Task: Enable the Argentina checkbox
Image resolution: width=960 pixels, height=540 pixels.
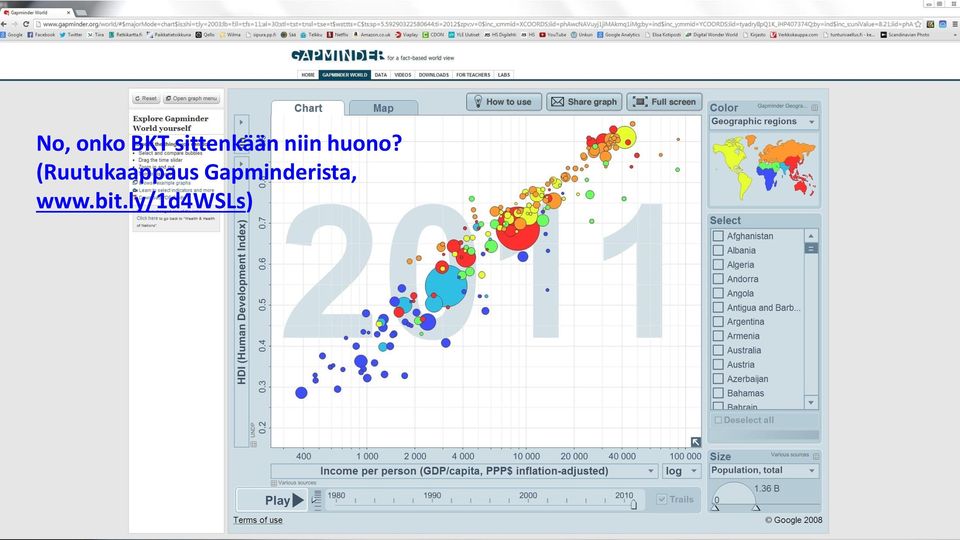Action: coord(718,321)
